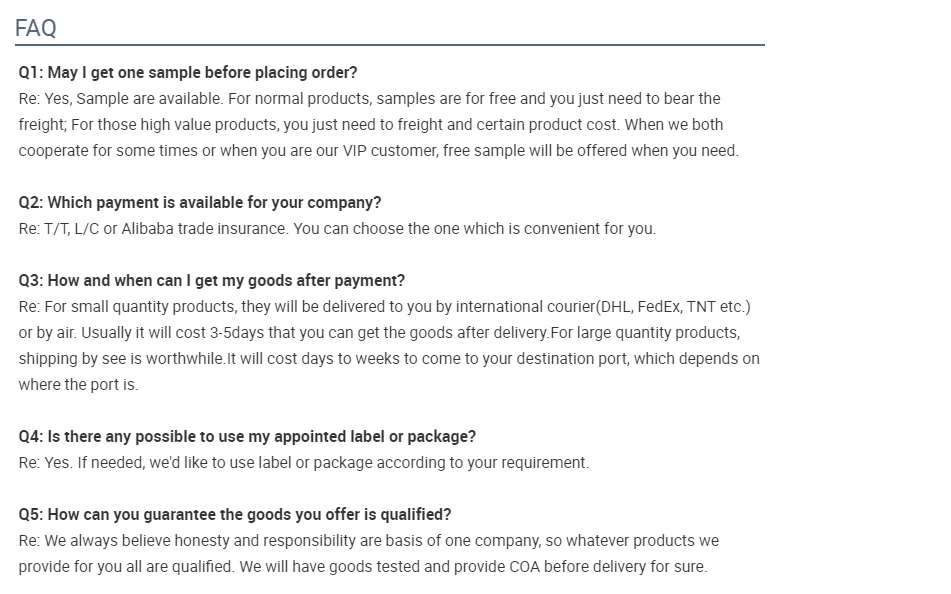Click the words "Alibaba trade insurance"
This screenshot has width=951, height=594.
tap(203, 229)
